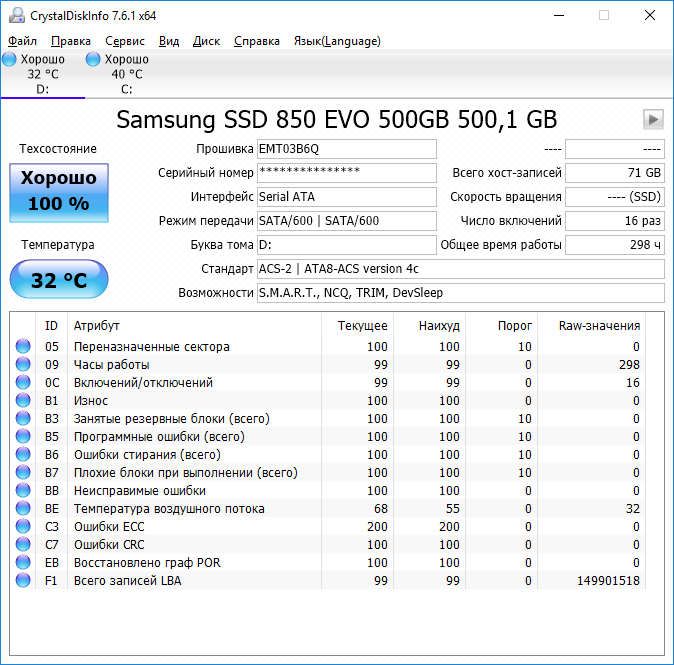Click status icon of Неисправимые ошибки row

point(23,490)
